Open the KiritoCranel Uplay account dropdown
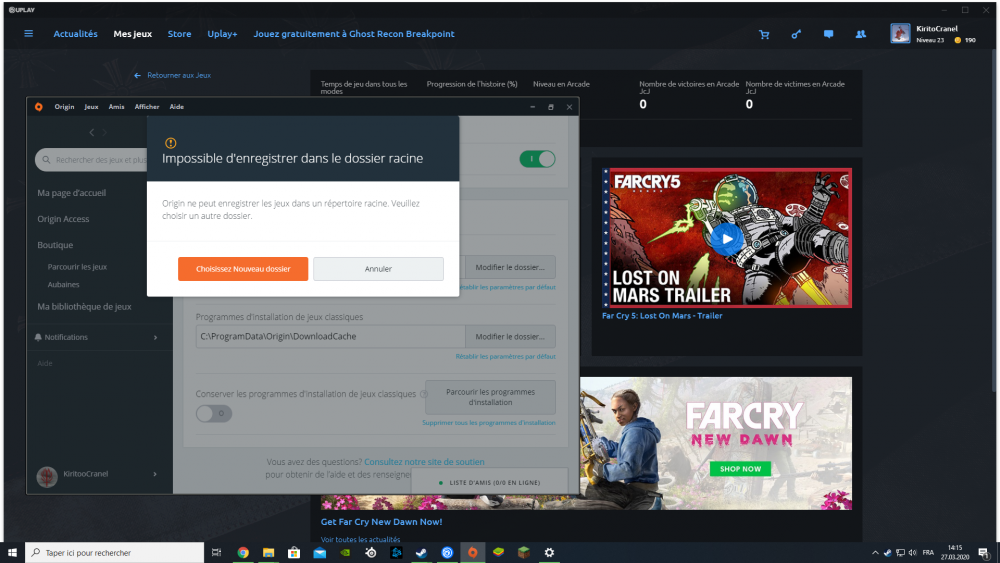The width and height of the screenshot is (1000, 563). point(933,34)
